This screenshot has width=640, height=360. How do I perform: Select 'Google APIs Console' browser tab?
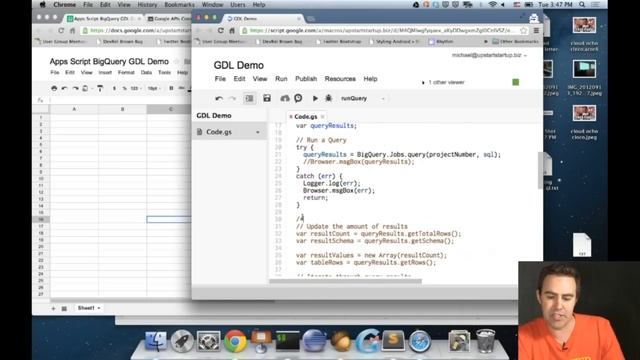tap(169, 19)
